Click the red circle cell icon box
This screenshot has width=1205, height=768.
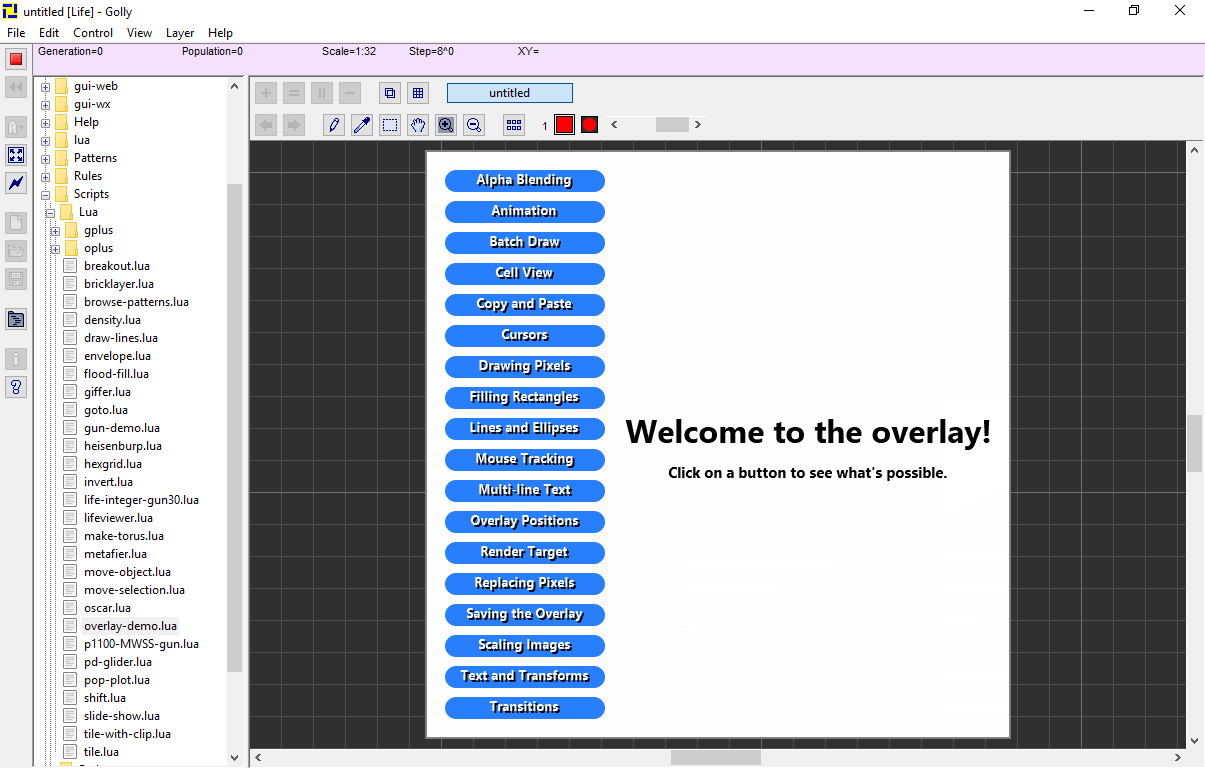pos(589,125)
